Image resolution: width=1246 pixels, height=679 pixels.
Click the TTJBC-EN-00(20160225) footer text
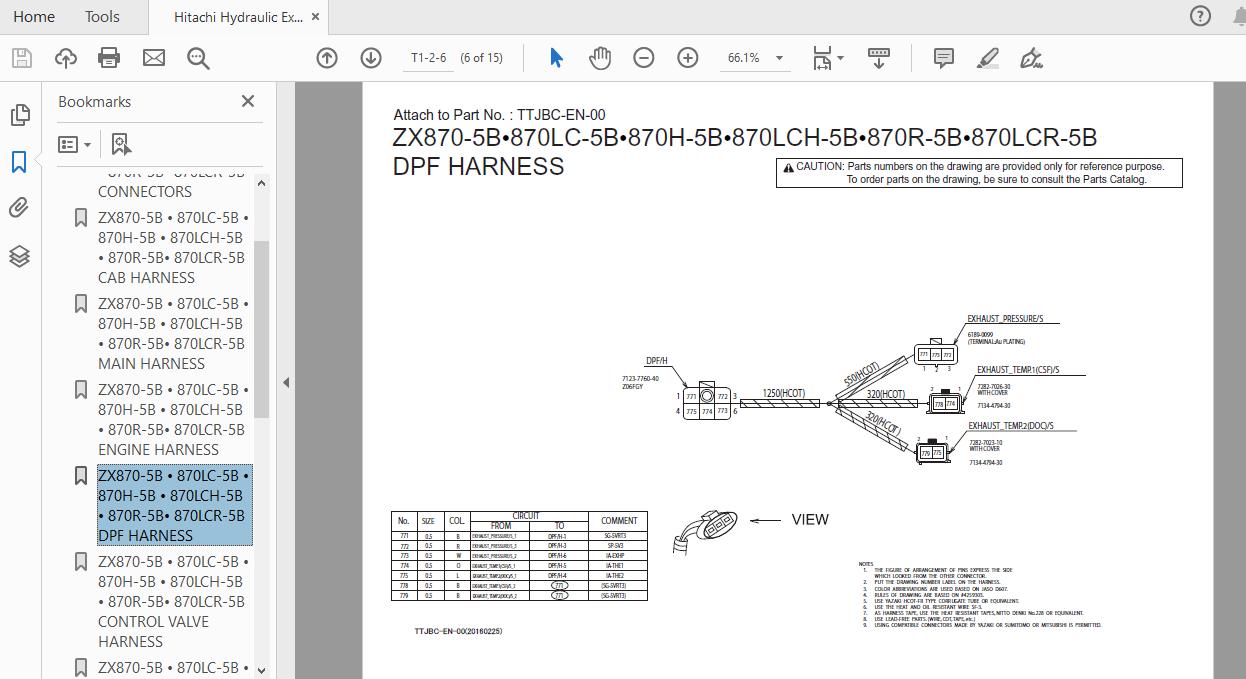pos(458,631)
